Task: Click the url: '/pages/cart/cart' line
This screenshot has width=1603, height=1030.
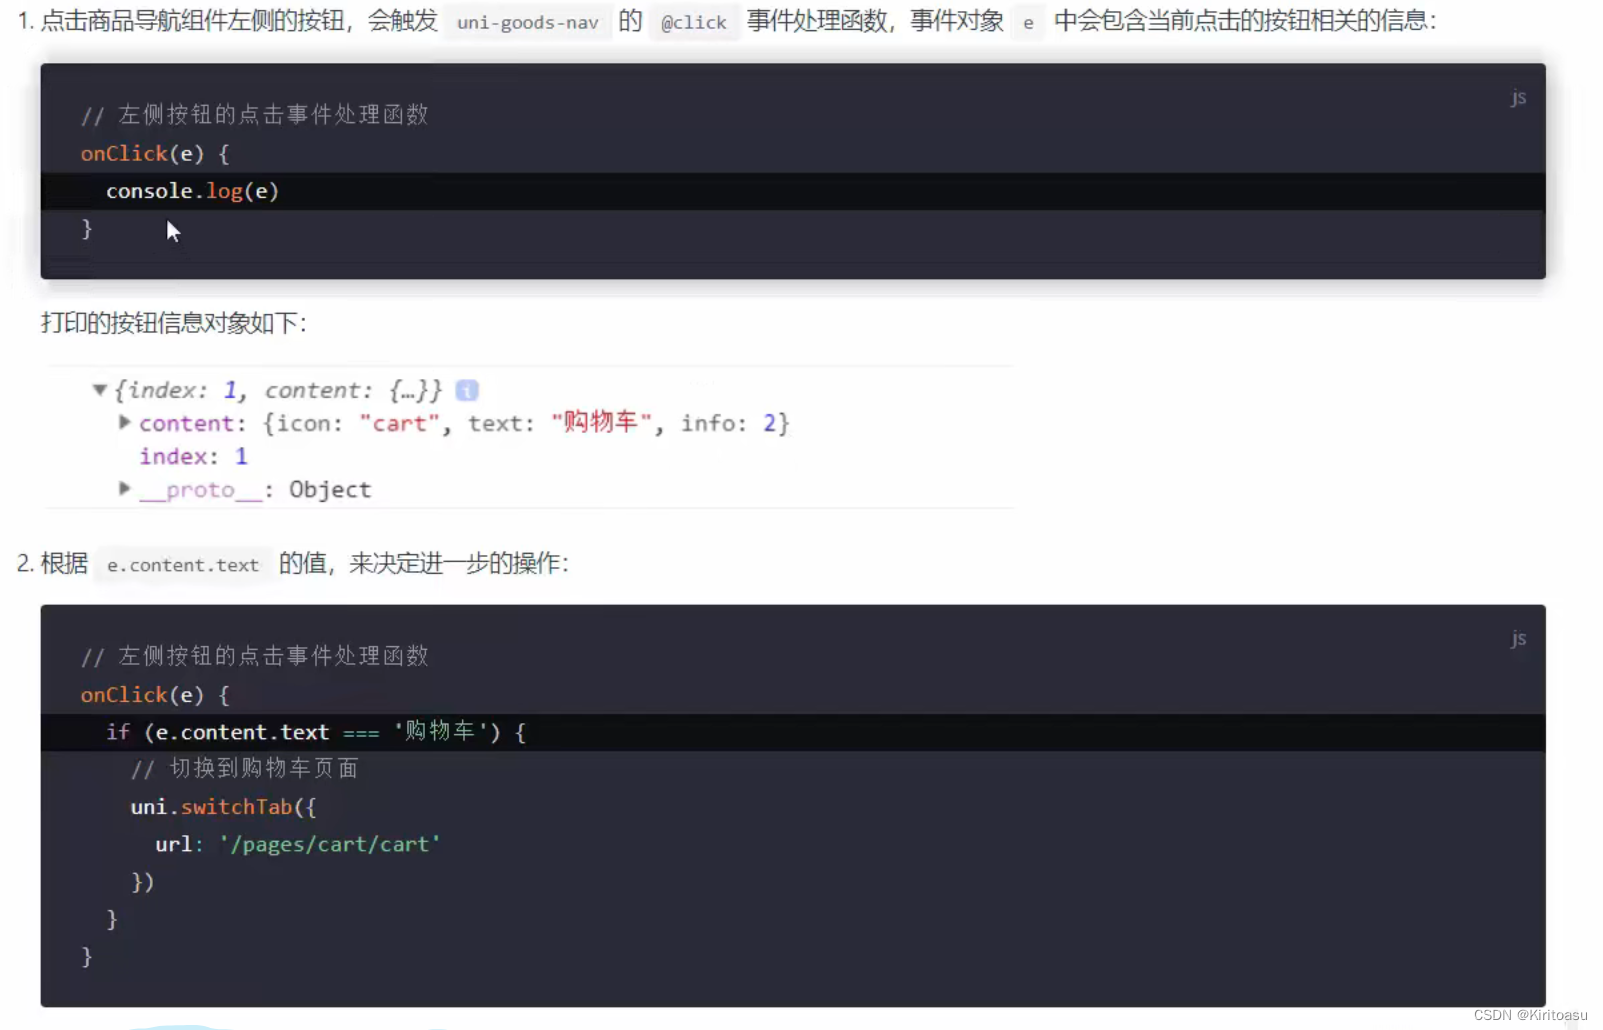Action: [x=298, y=844]
